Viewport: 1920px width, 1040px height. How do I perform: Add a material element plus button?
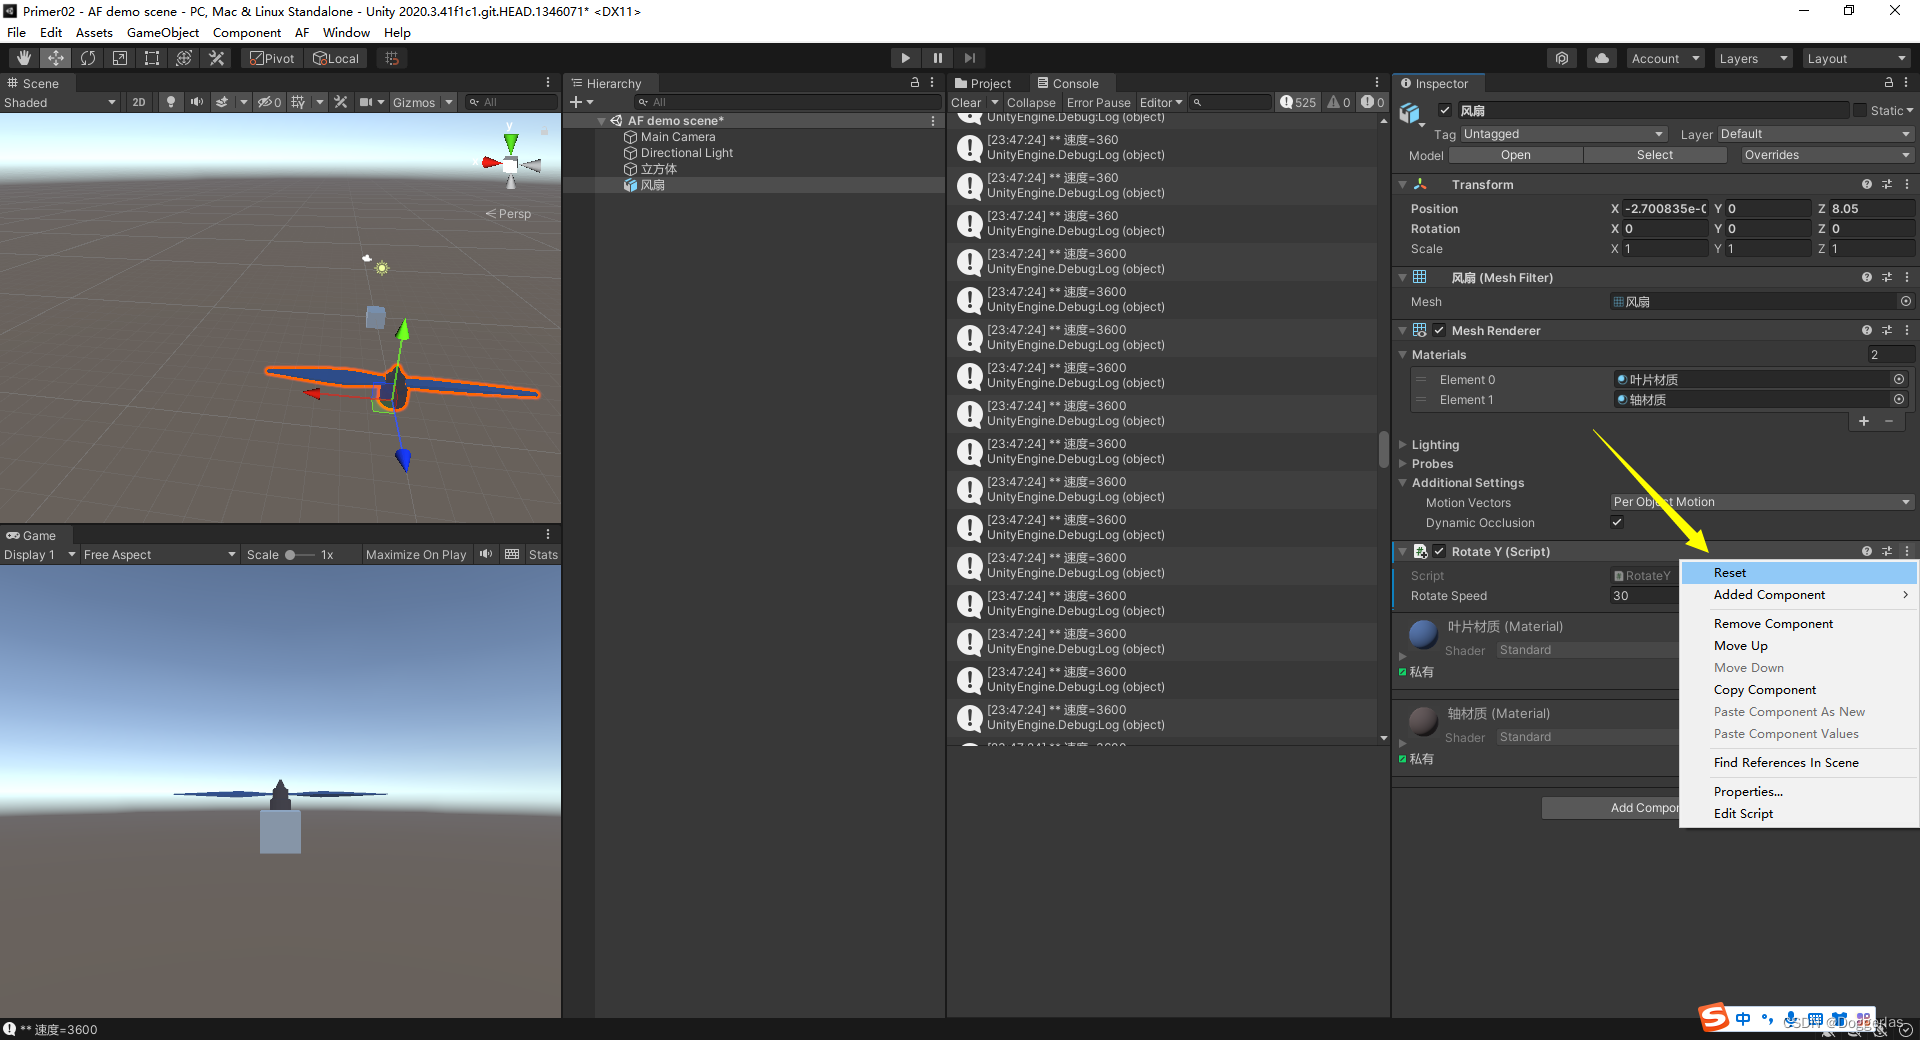[1864, 421]
